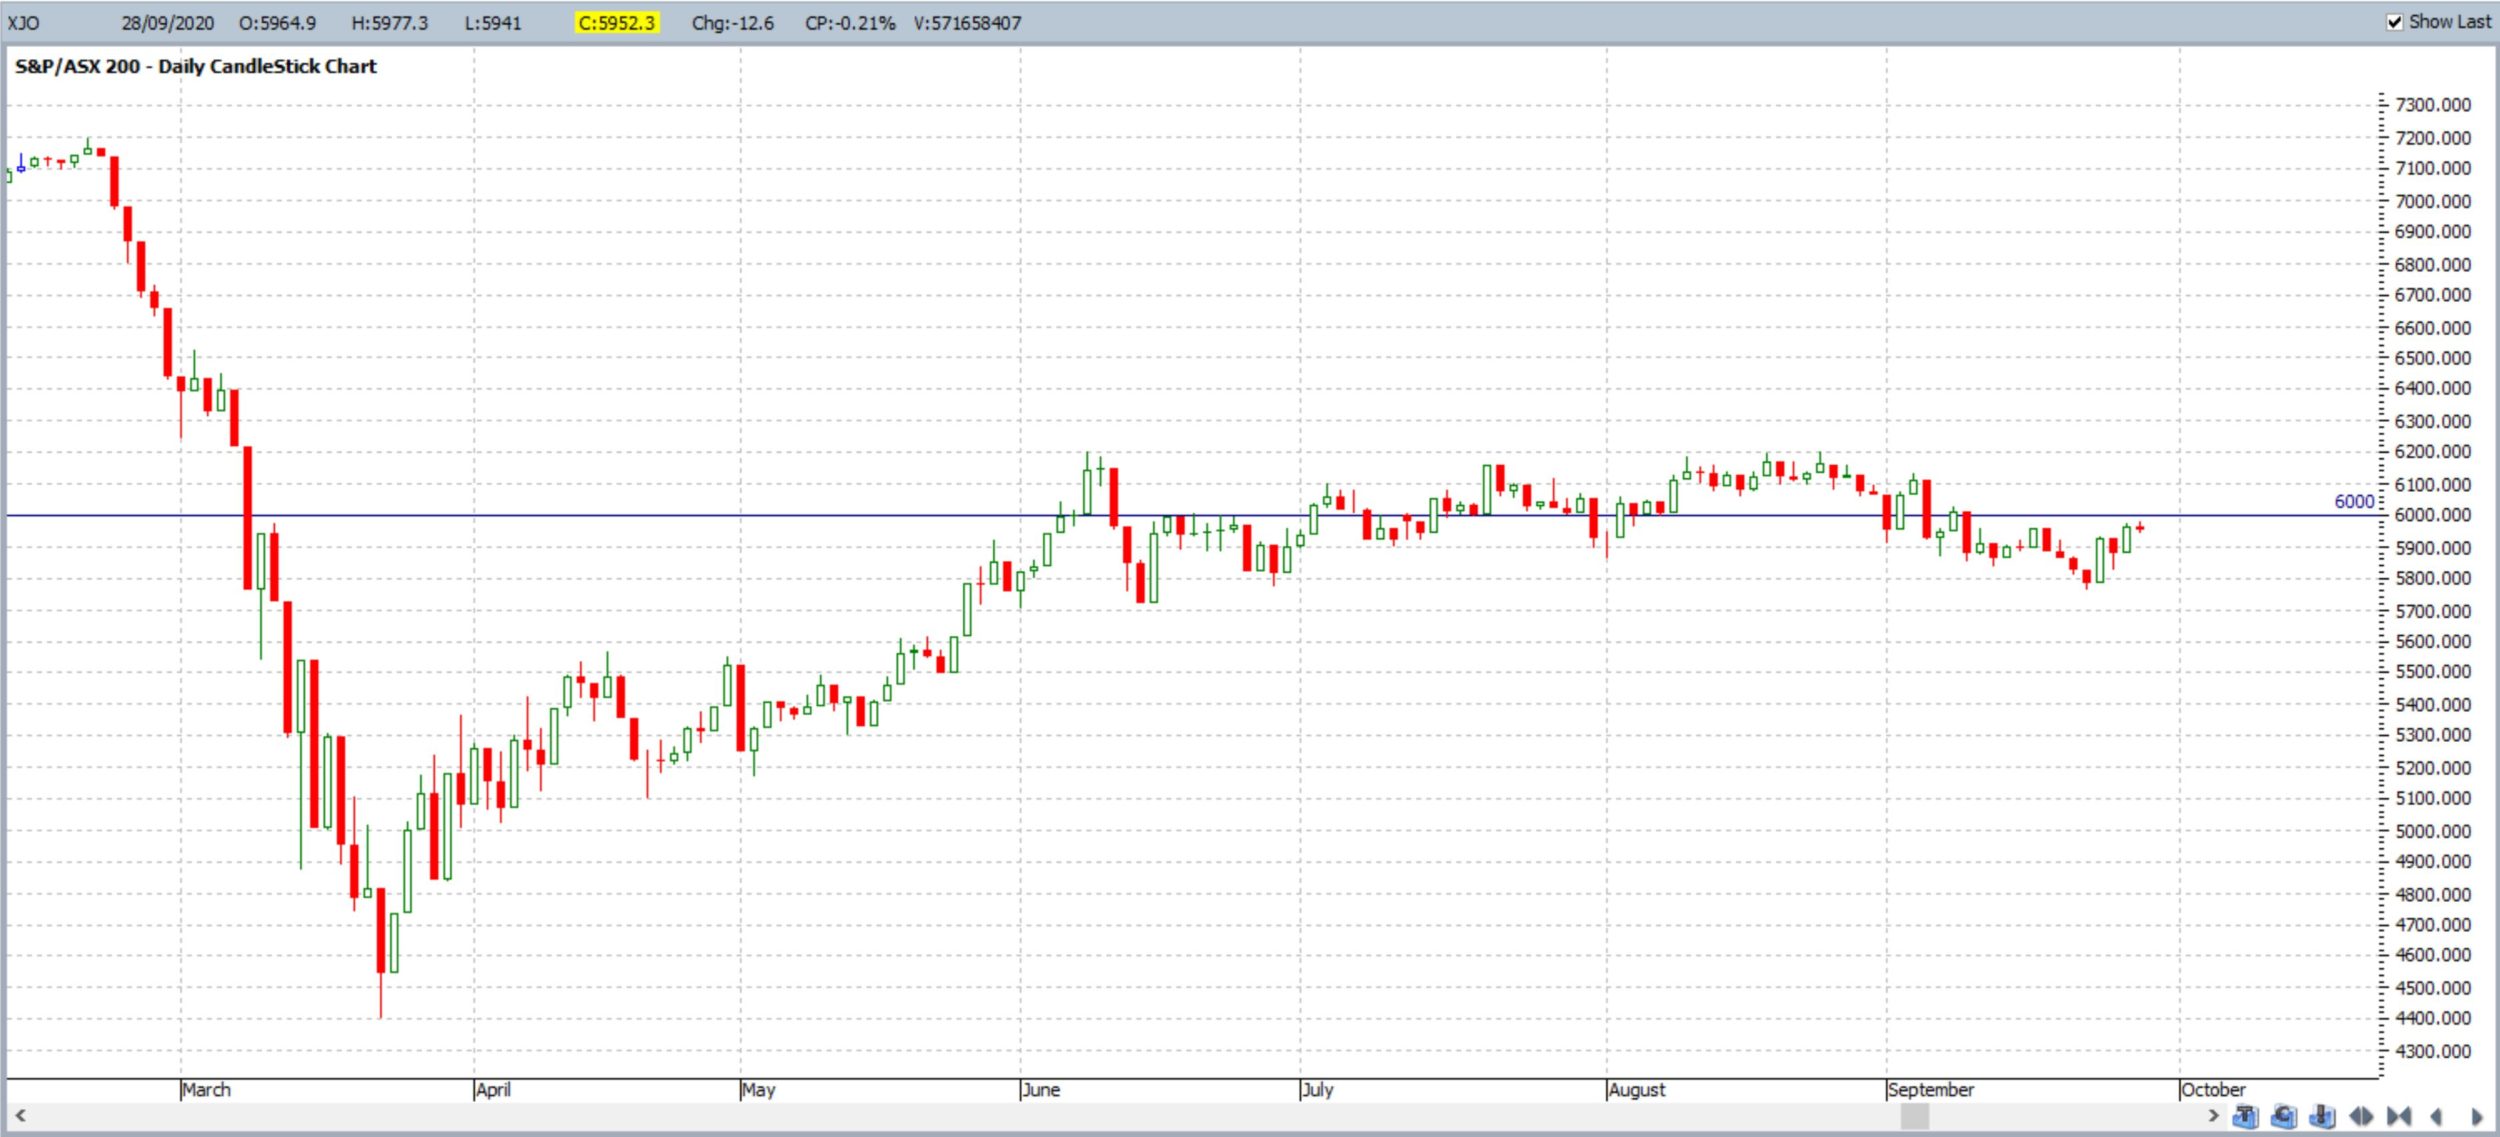Click the July label on the time axis
Viewport: 2500px width, 1137px height.
click(x=1318, y=1089)
